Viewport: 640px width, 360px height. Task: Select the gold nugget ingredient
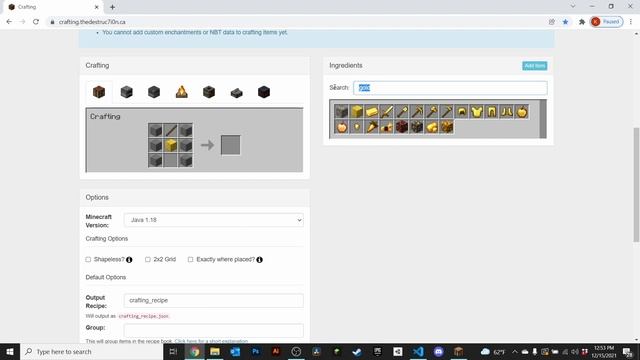(x=357, y=127)
